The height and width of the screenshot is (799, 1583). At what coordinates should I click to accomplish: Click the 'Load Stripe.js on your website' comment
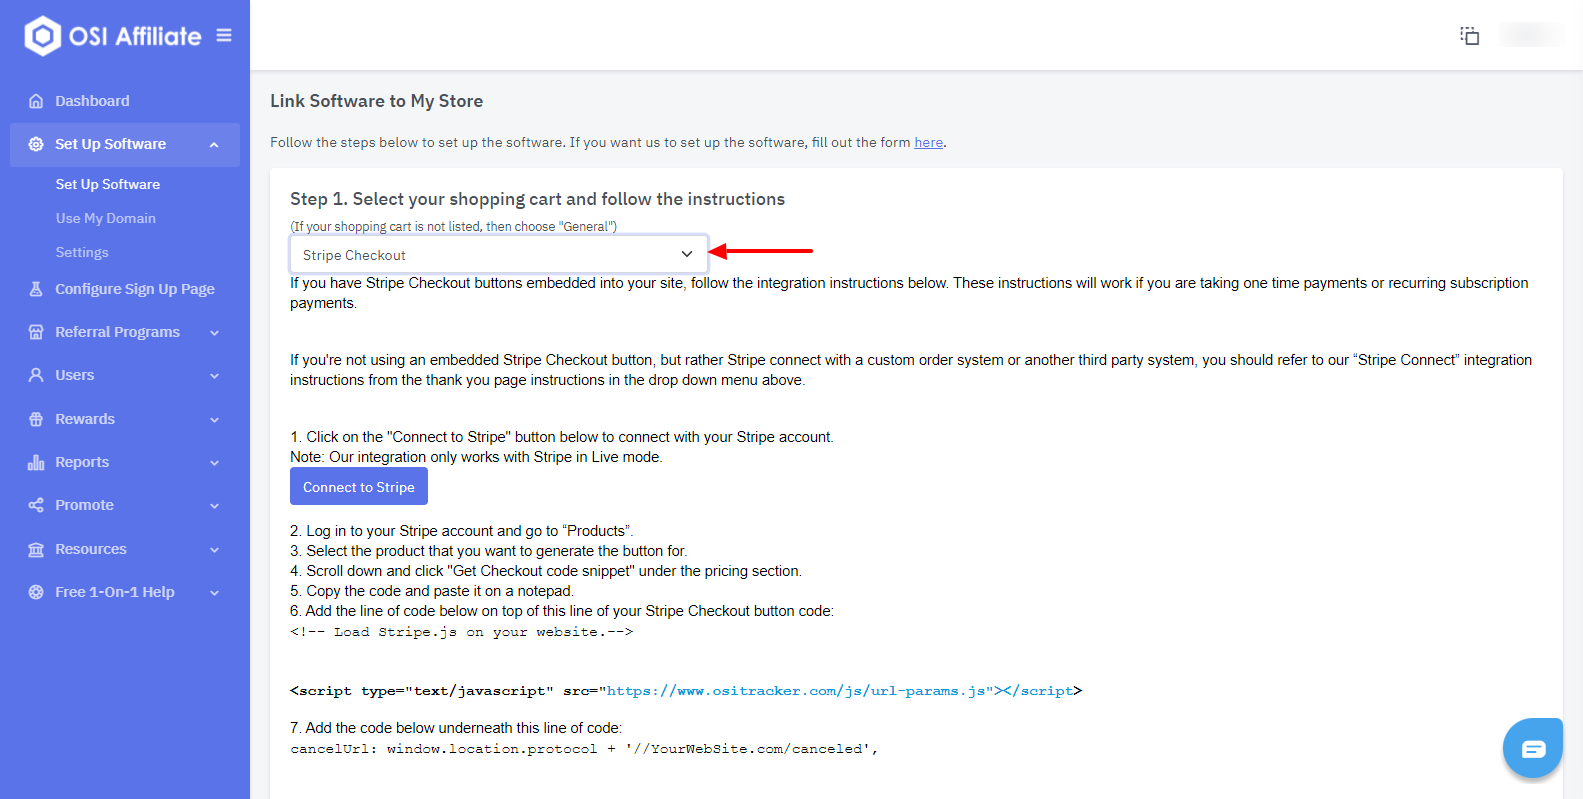(461, 632)
